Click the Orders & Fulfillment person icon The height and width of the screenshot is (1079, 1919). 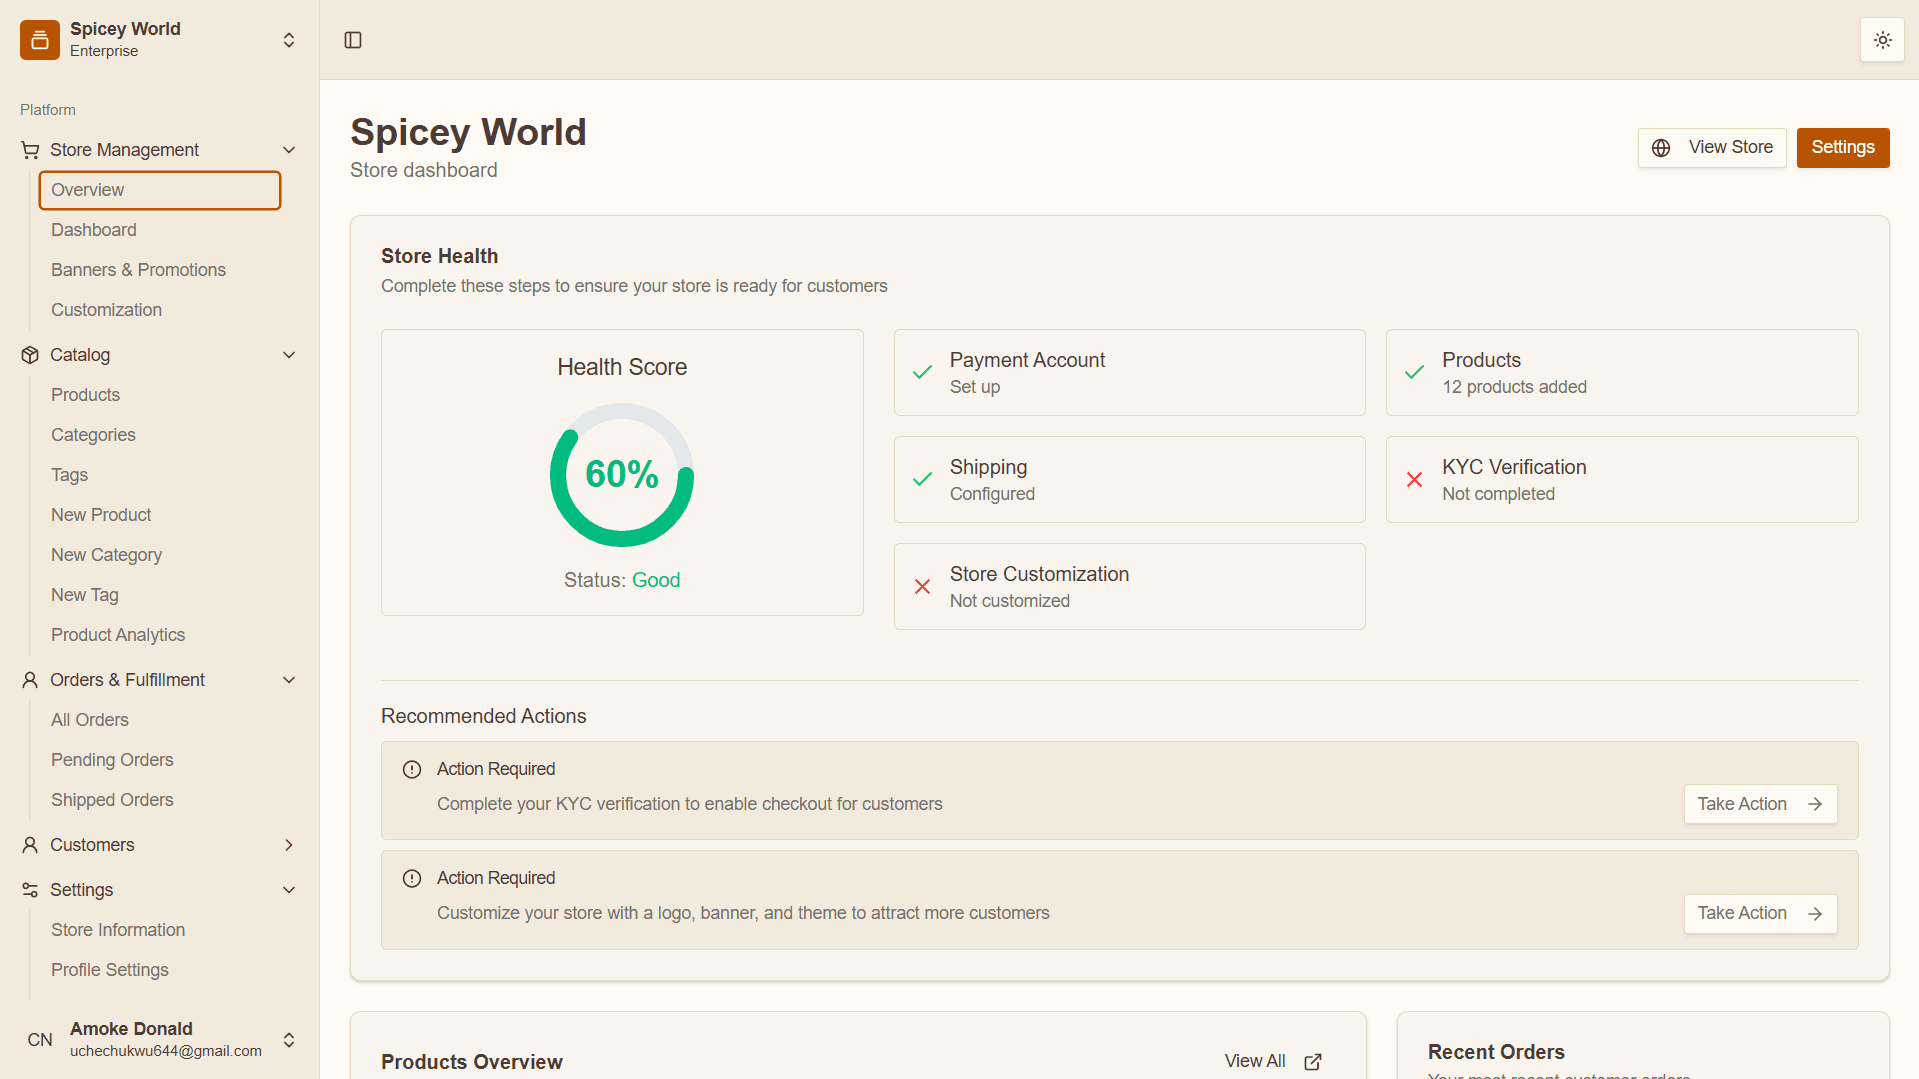click(x=30, y=680)
